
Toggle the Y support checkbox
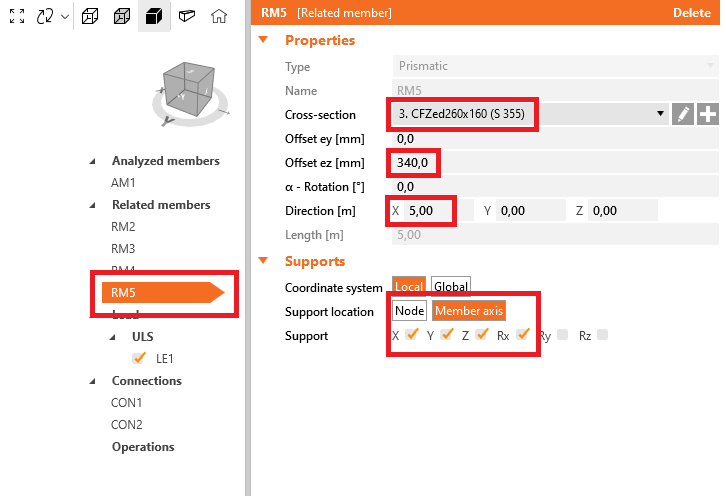[447, 334]
